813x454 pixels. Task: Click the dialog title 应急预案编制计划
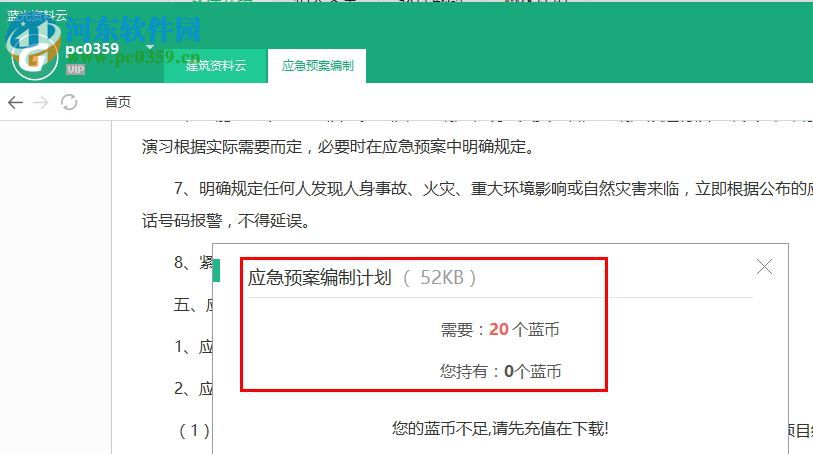pos(319,278)
